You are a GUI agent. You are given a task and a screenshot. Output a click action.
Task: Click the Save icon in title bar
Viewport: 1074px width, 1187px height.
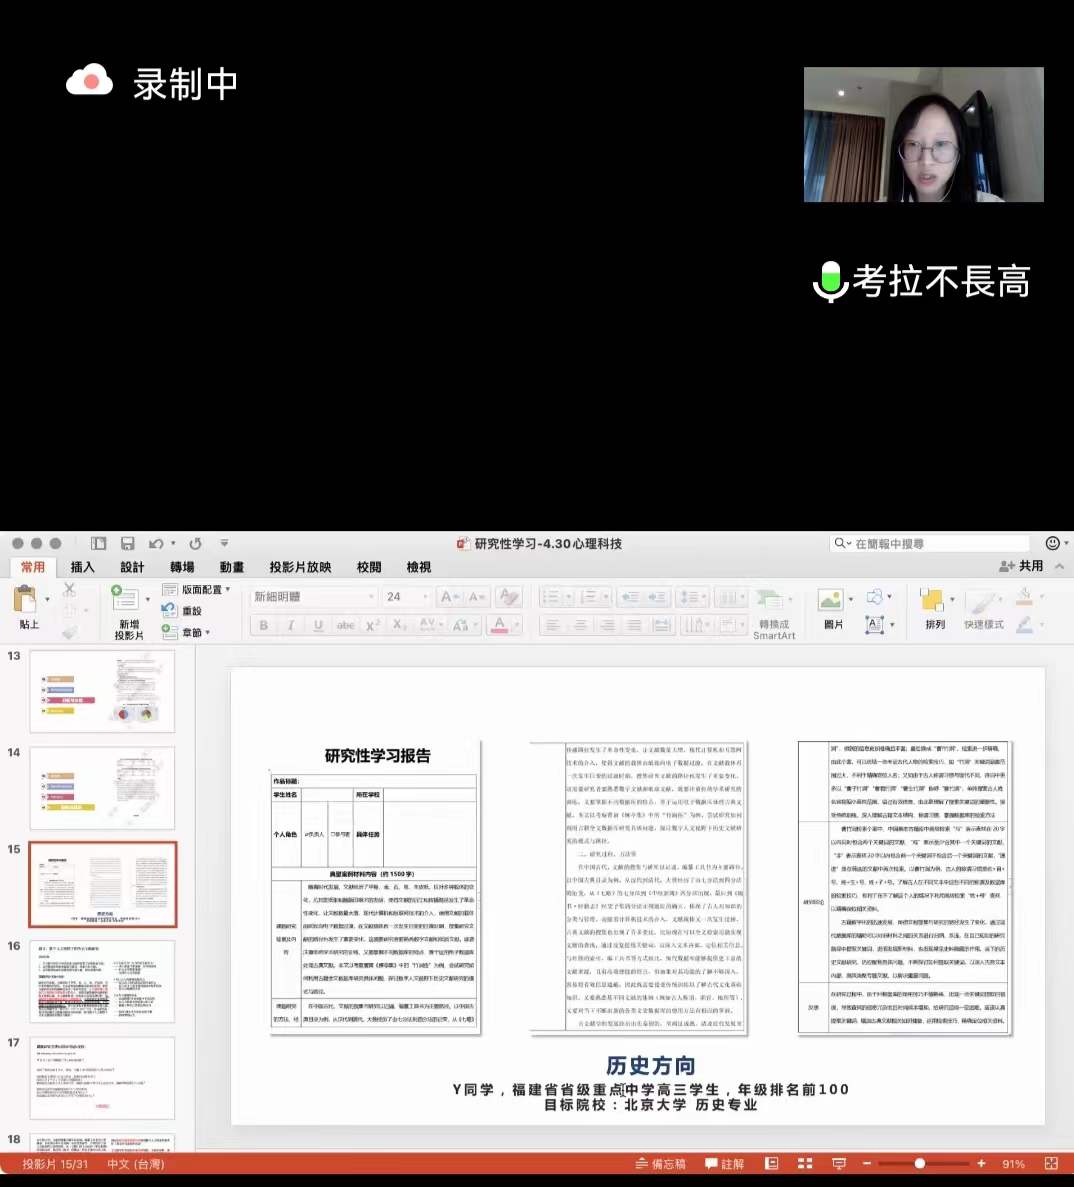click(127, 543)
